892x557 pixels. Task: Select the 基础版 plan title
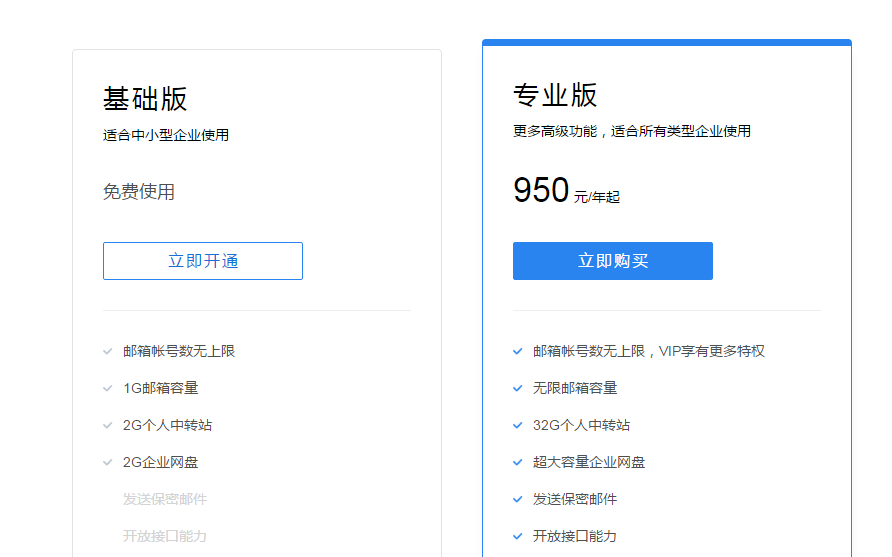point(145,99)
